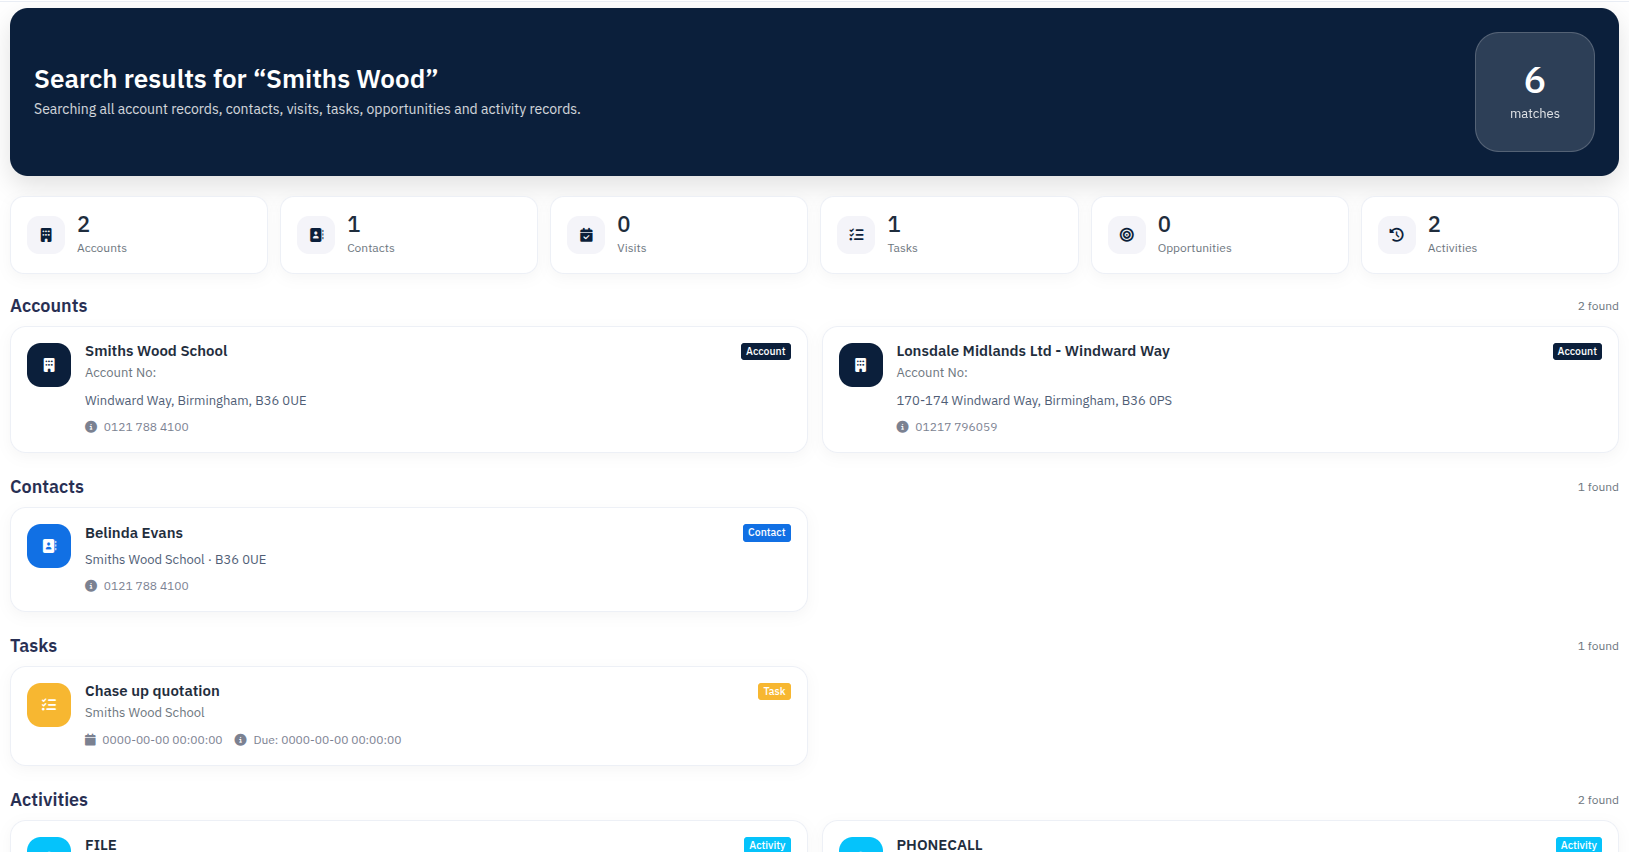Click the 6 matches counter box

point(1535,92)
